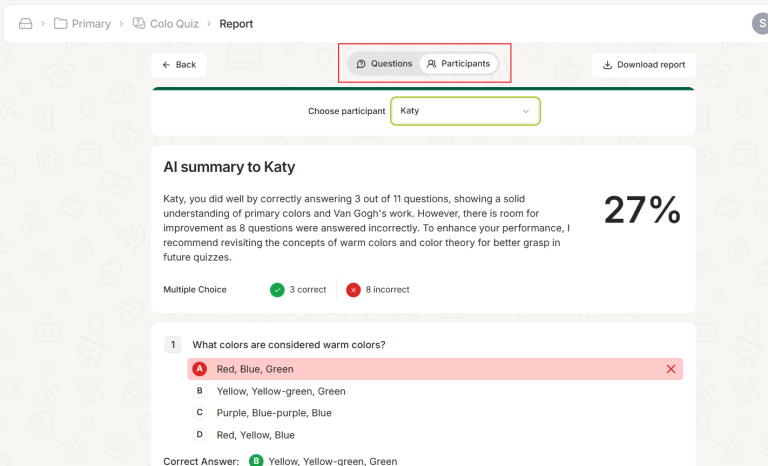Click the chevron arrow in Katy dropdown
The height and width of the screenshot is (466, 768).
coord(526,111)
